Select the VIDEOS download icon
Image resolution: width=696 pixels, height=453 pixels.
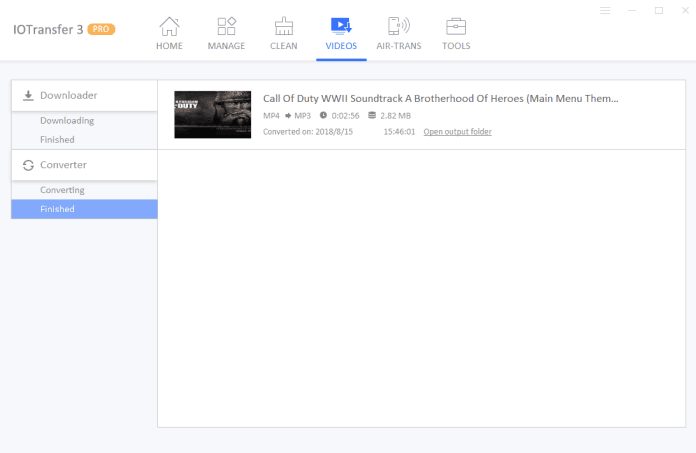point(341,26)
